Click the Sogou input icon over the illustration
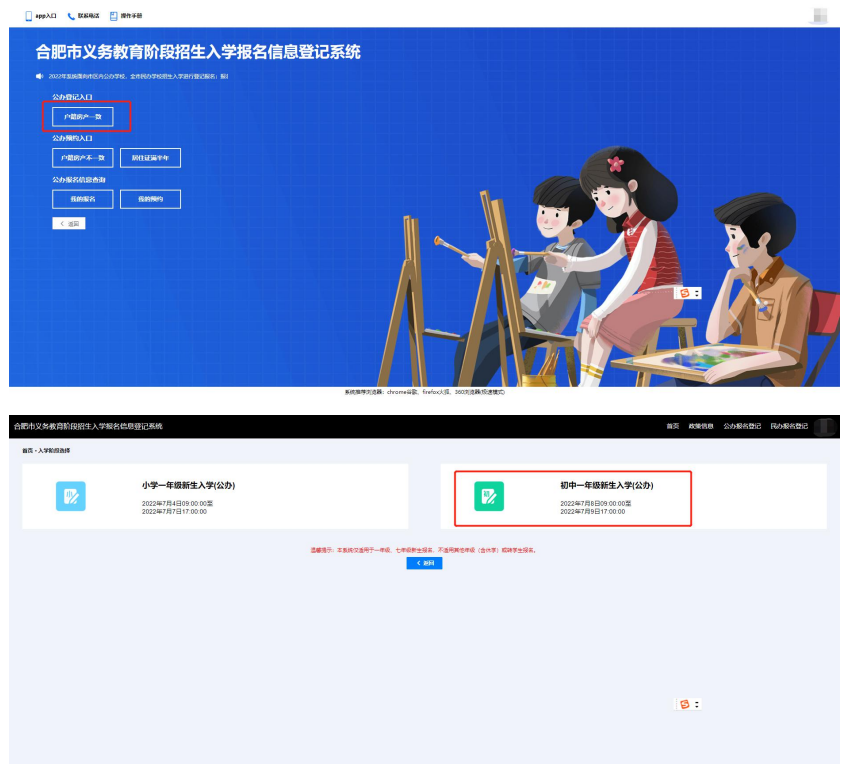 coord(685,293)
